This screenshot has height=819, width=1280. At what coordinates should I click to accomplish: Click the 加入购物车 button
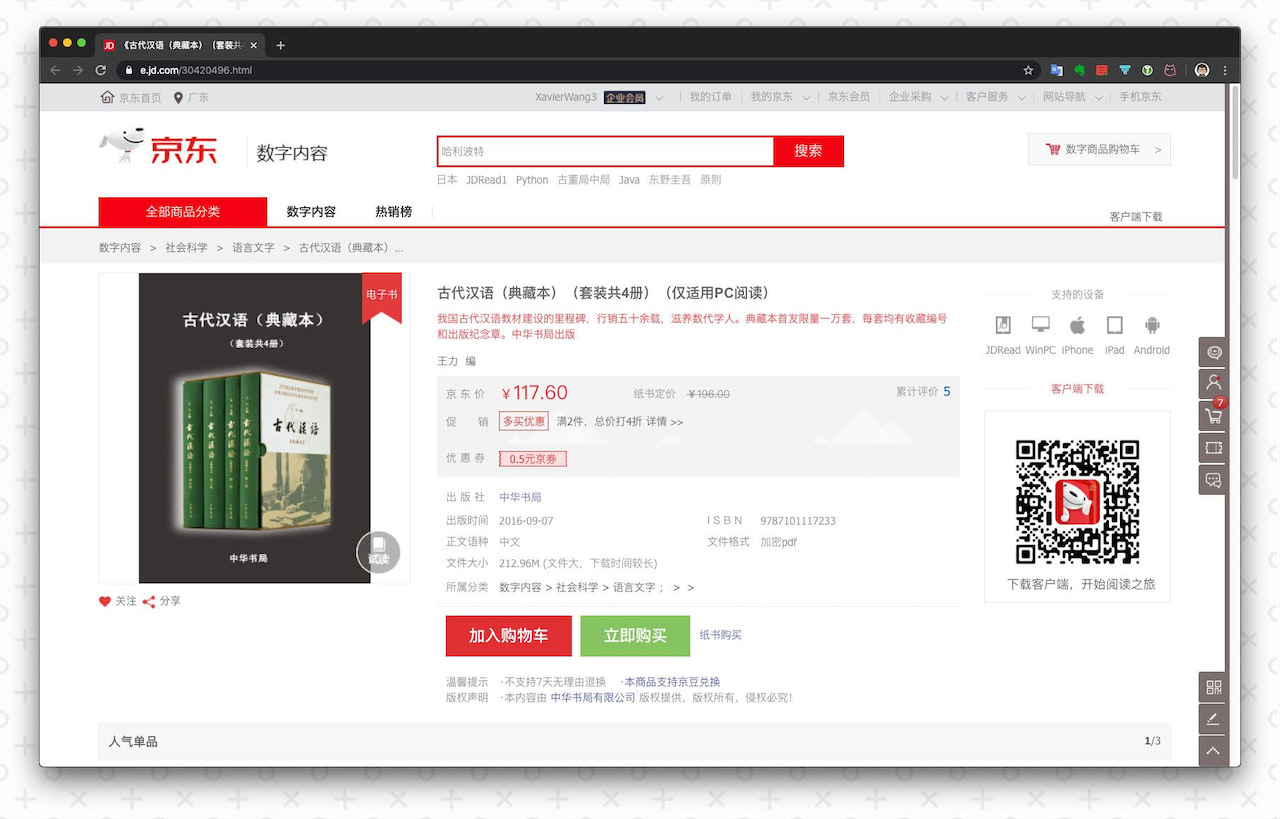[508, 636]
